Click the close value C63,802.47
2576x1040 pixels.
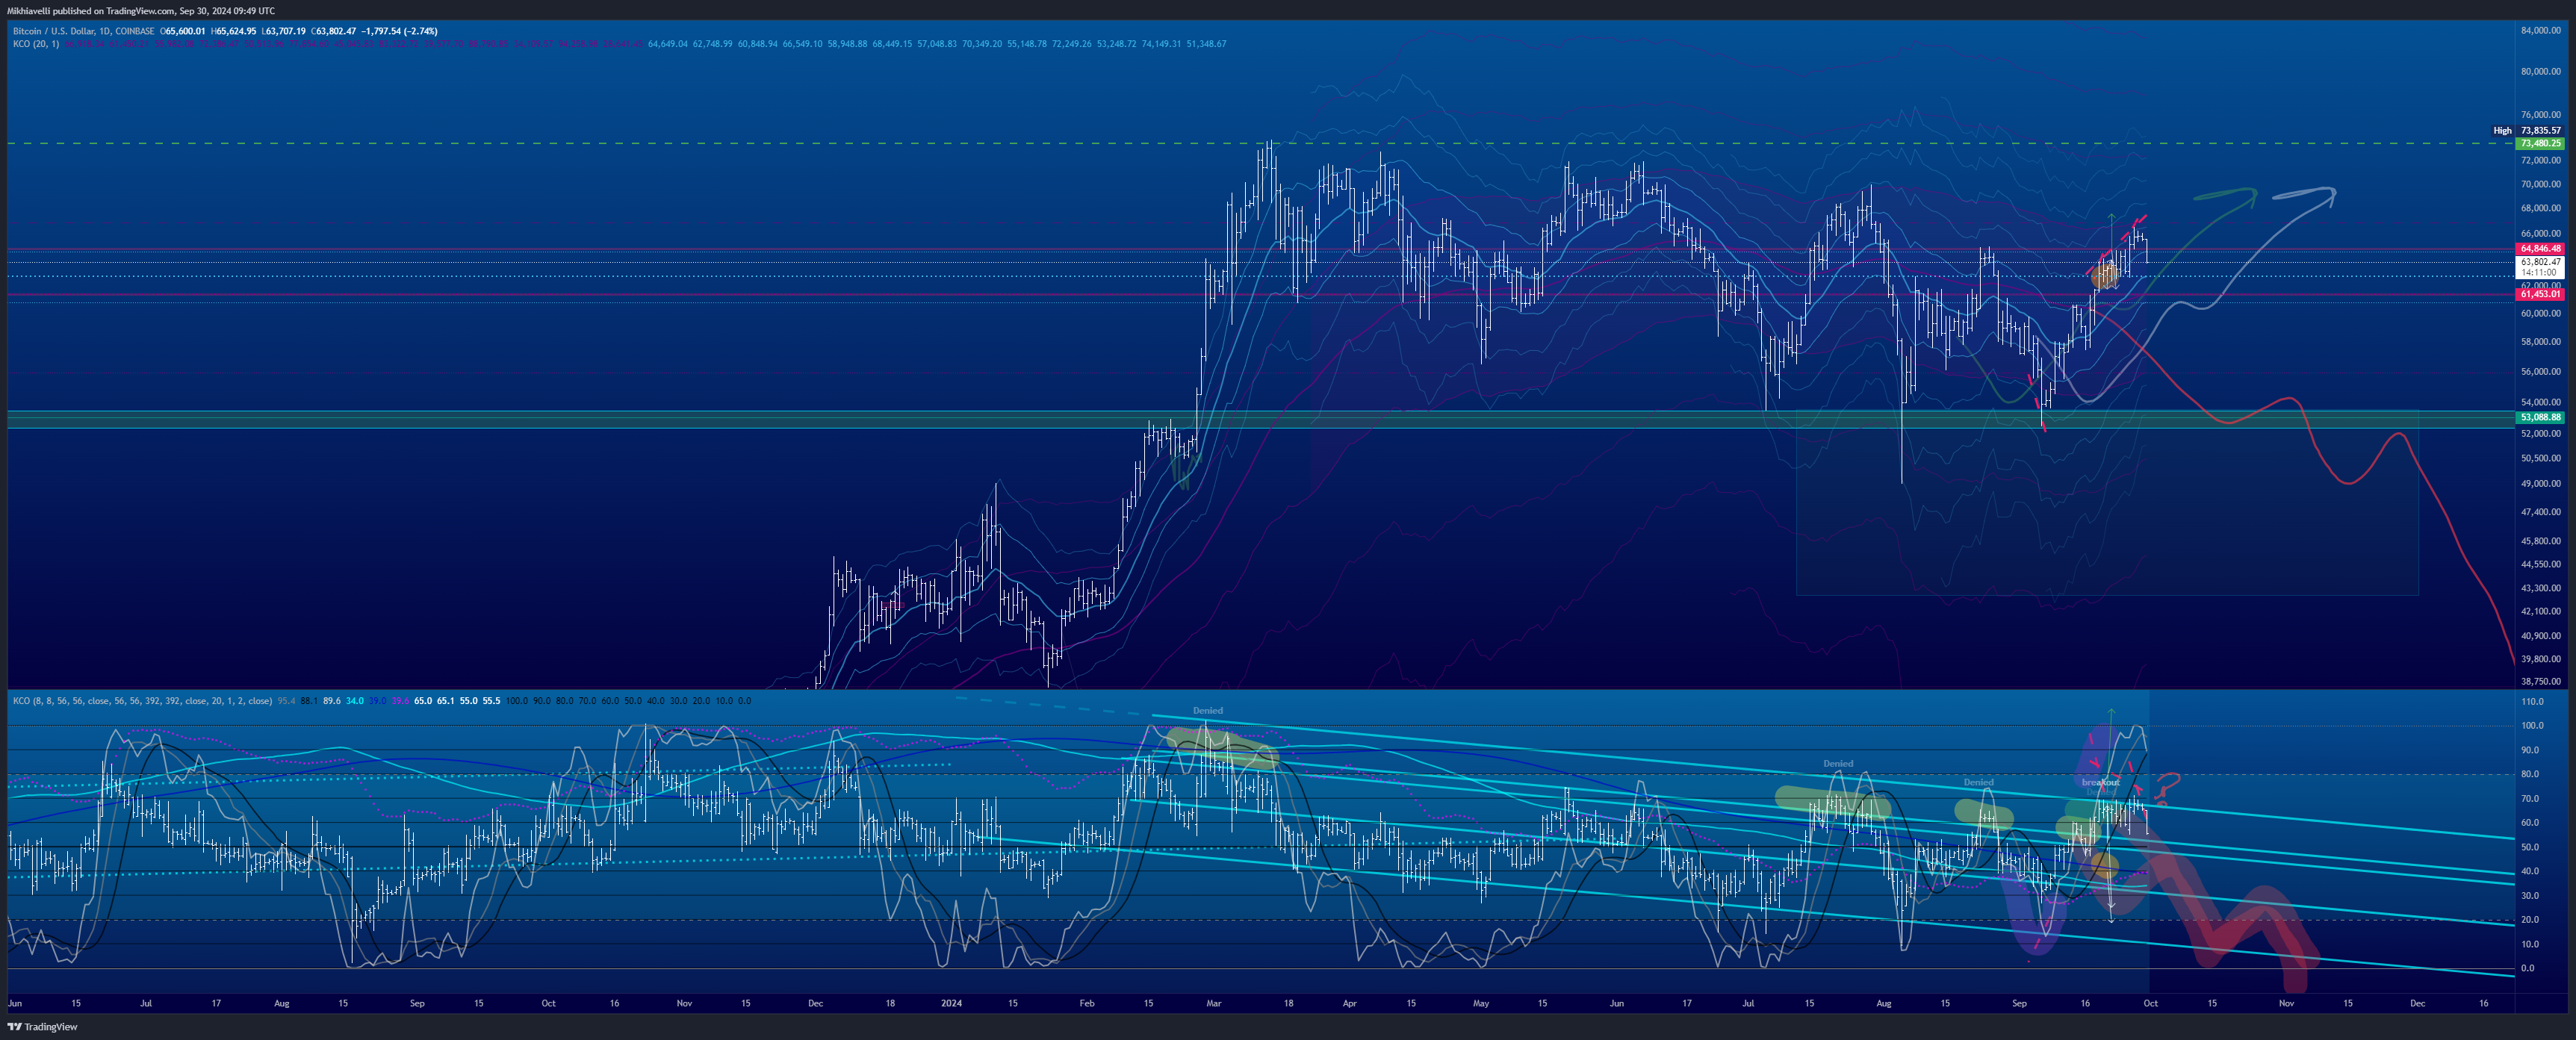coord(333,31)
